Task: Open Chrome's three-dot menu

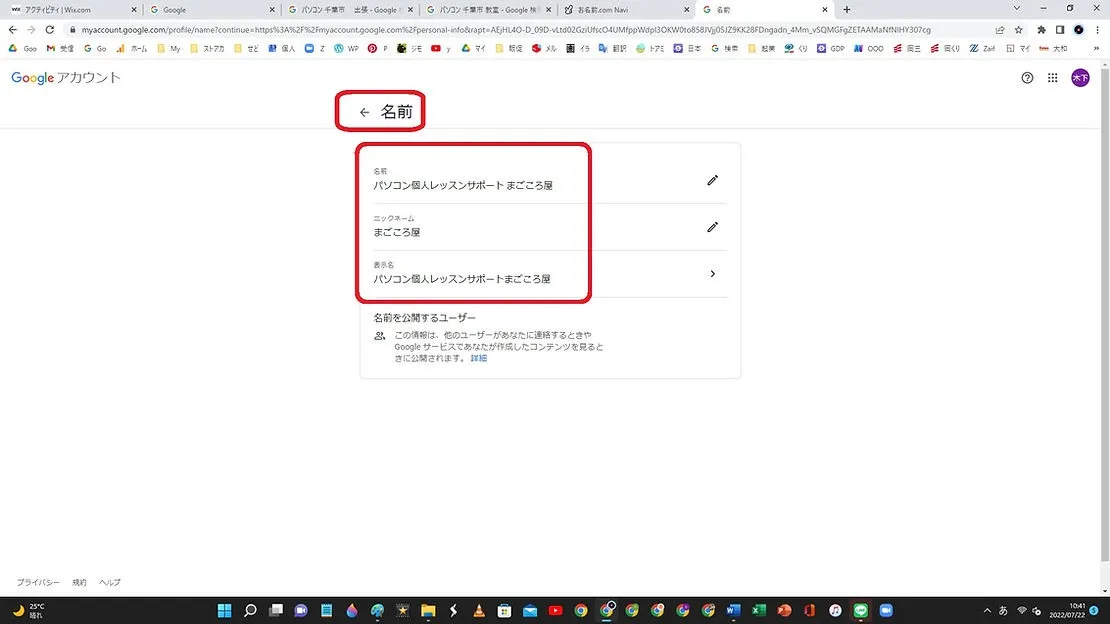Action: [1096, 30]
